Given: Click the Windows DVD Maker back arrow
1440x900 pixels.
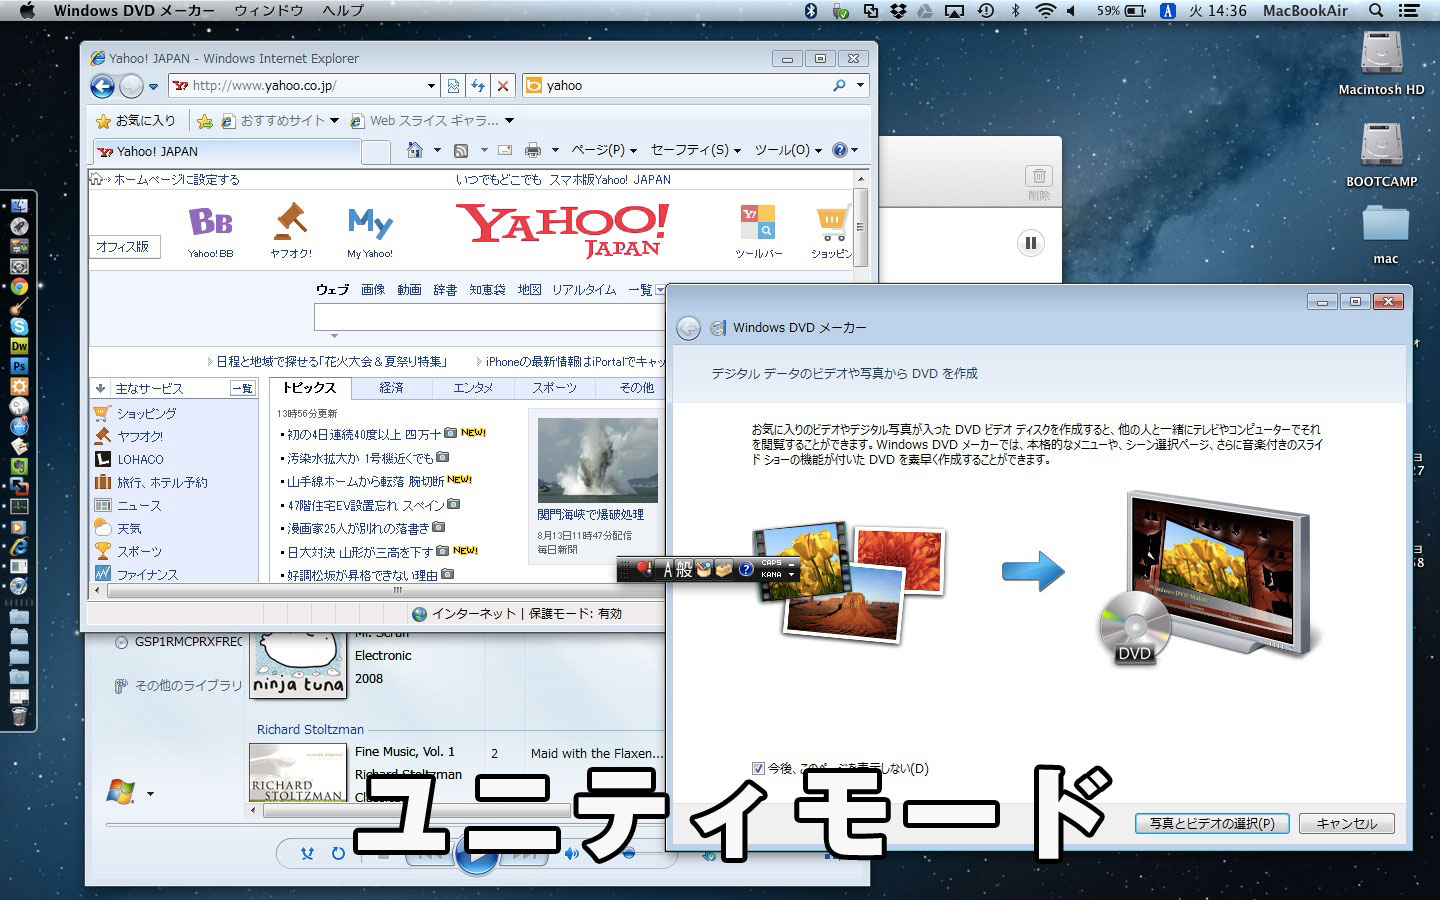Looking at the screenshot, I should [x=688, y=328].
